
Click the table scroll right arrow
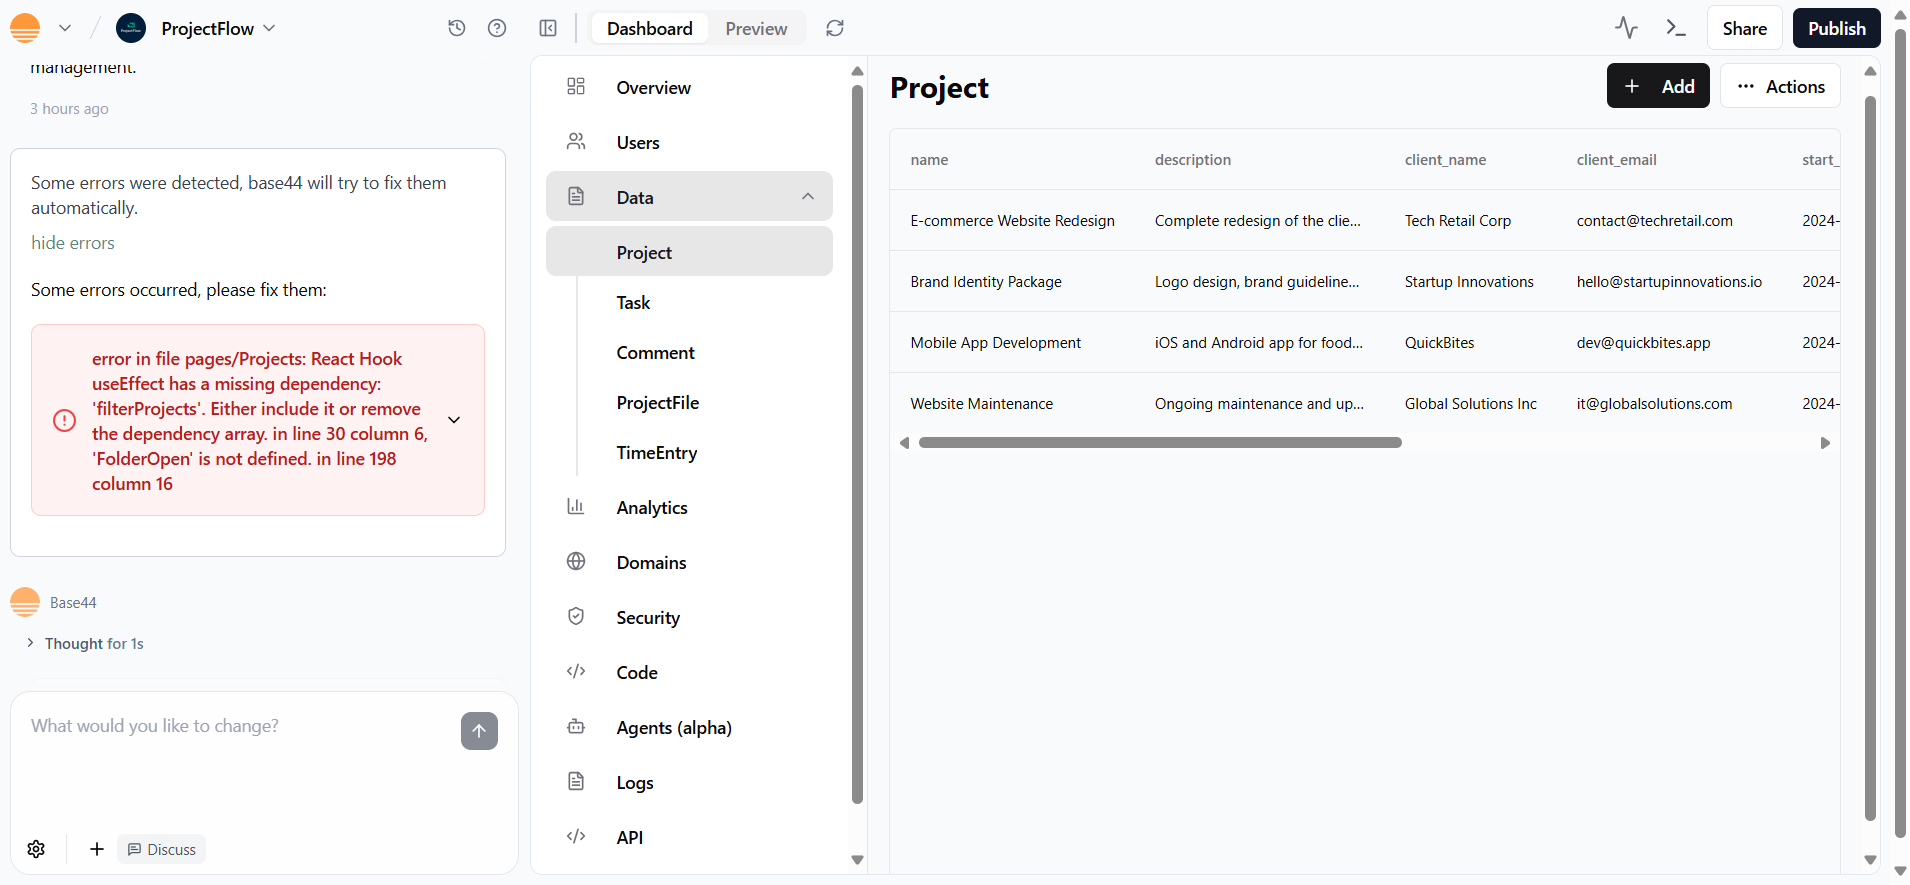(1825, 443)
